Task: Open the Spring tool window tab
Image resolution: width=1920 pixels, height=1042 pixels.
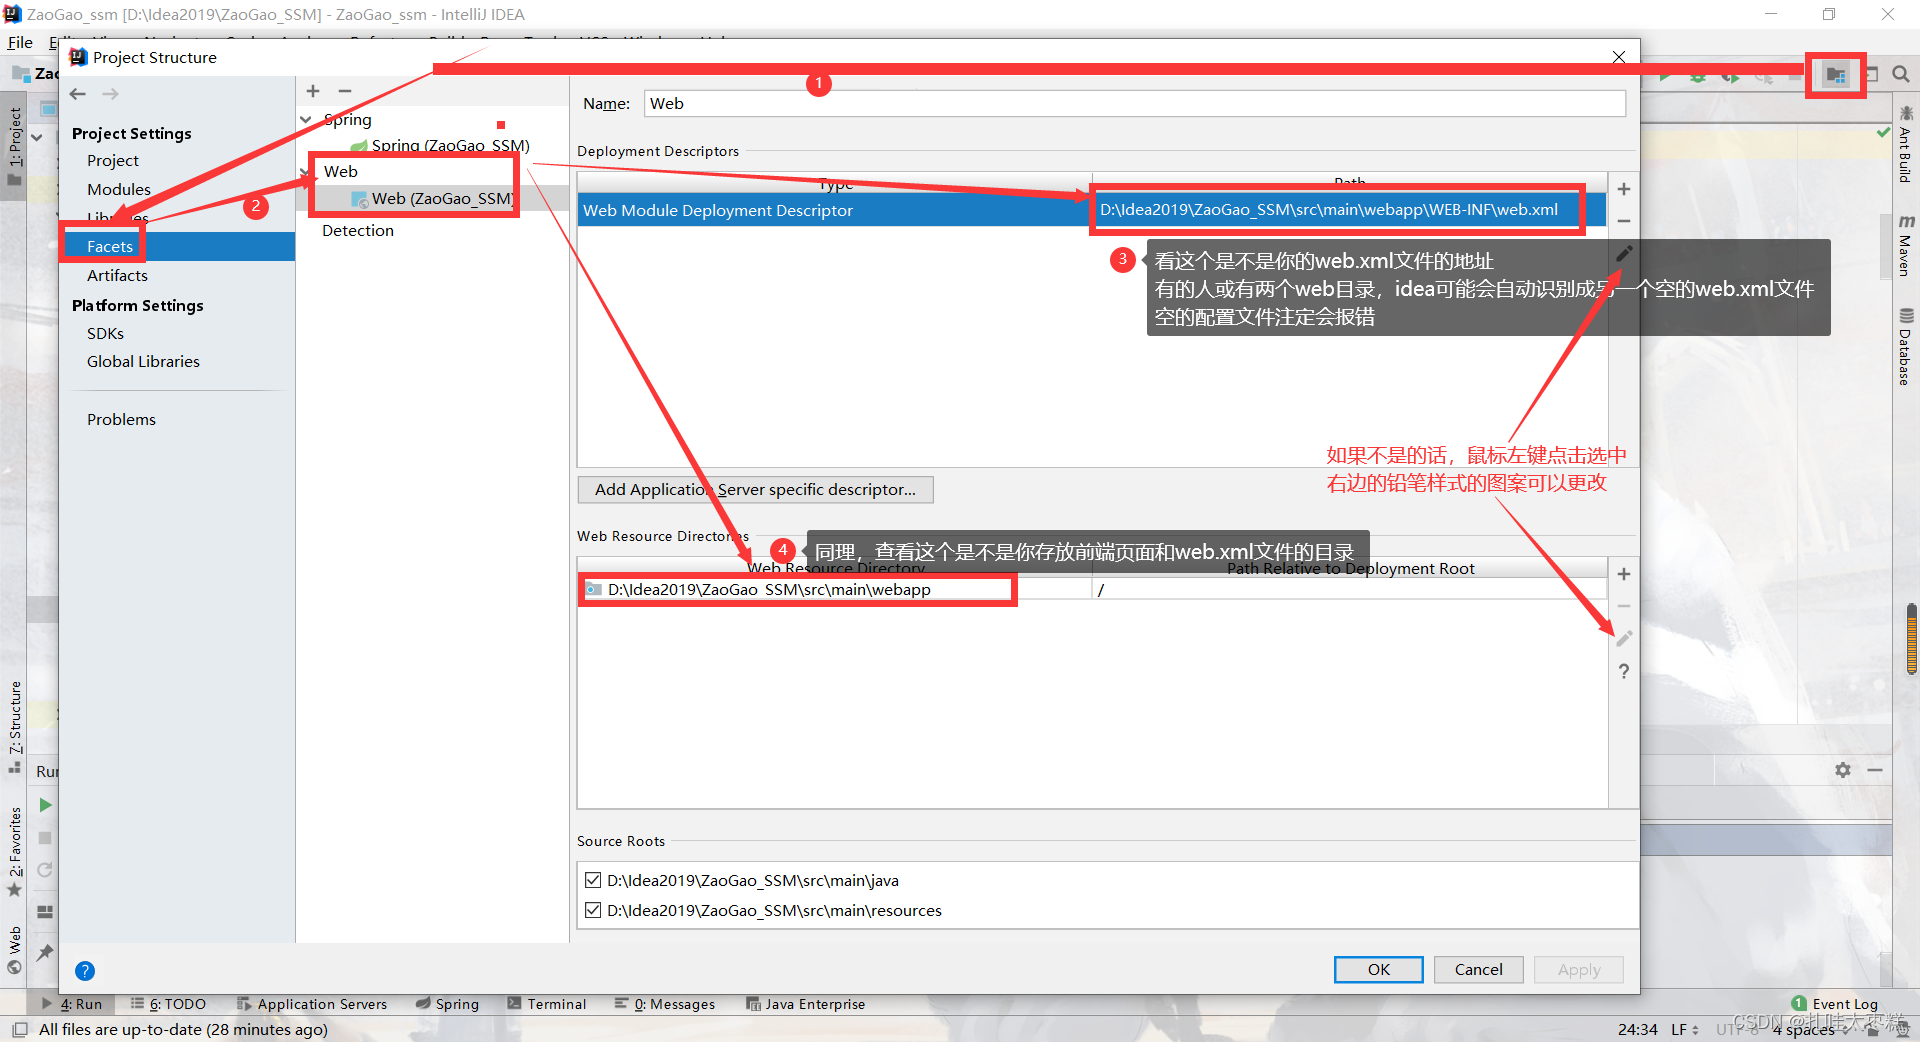Action: (x=447, y=1004)
